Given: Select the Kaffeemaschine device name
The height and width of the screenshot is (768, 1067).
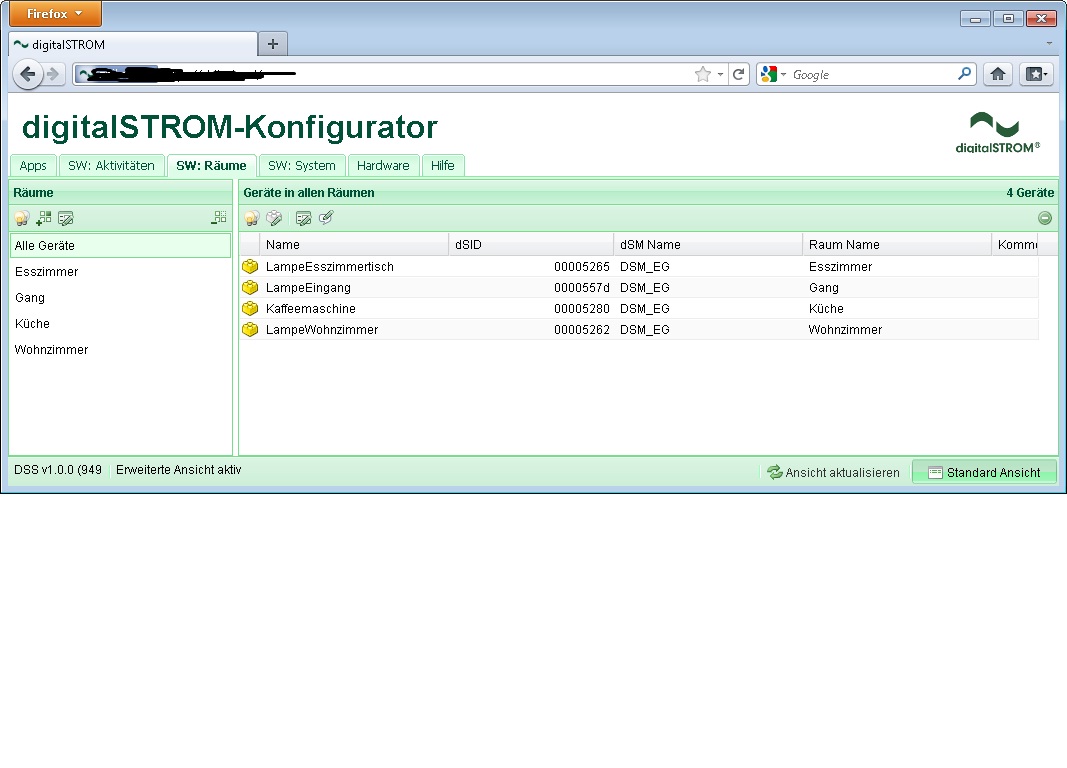Looking at the screenshot, I should [310, 309].
